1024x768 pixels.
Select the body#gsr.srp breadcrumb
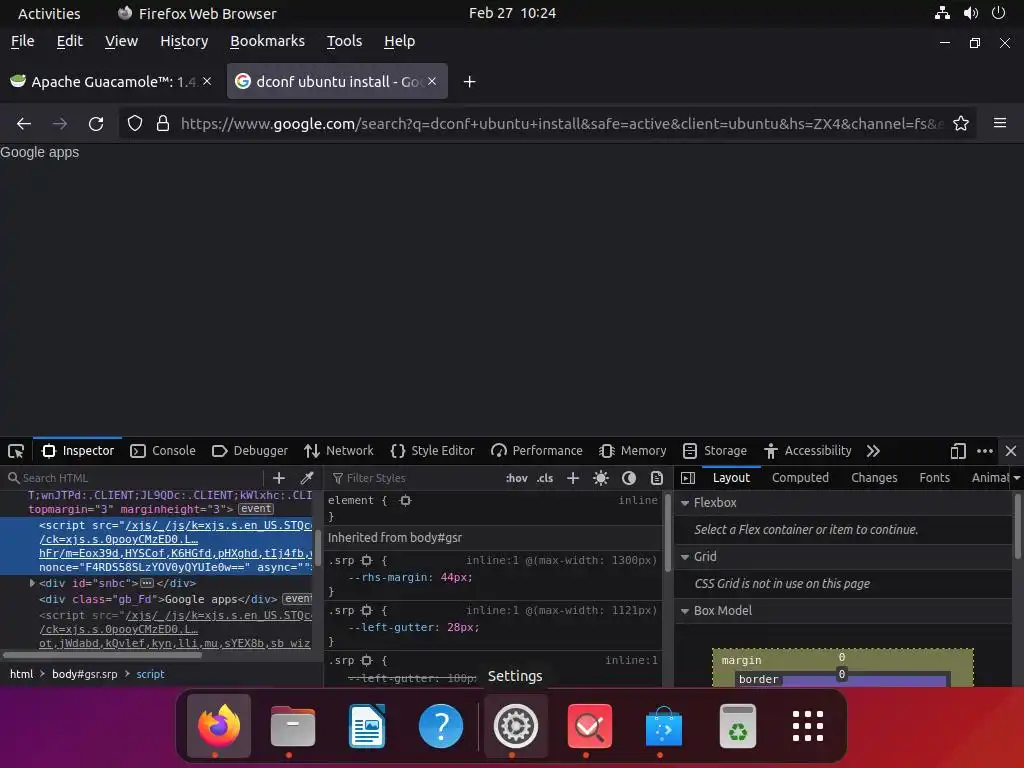click(85, 674)
